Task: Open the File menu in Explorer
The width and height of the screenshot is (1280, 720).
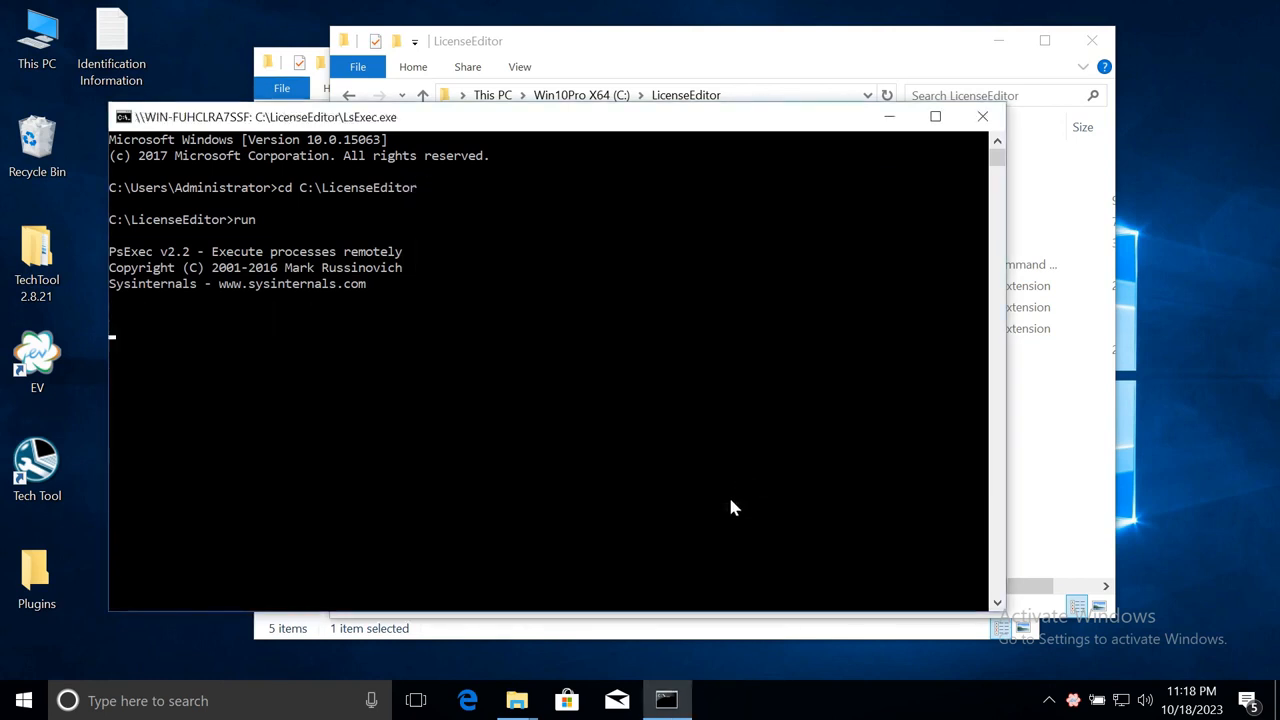Action: pyautogui.click(x=357, y=66)
